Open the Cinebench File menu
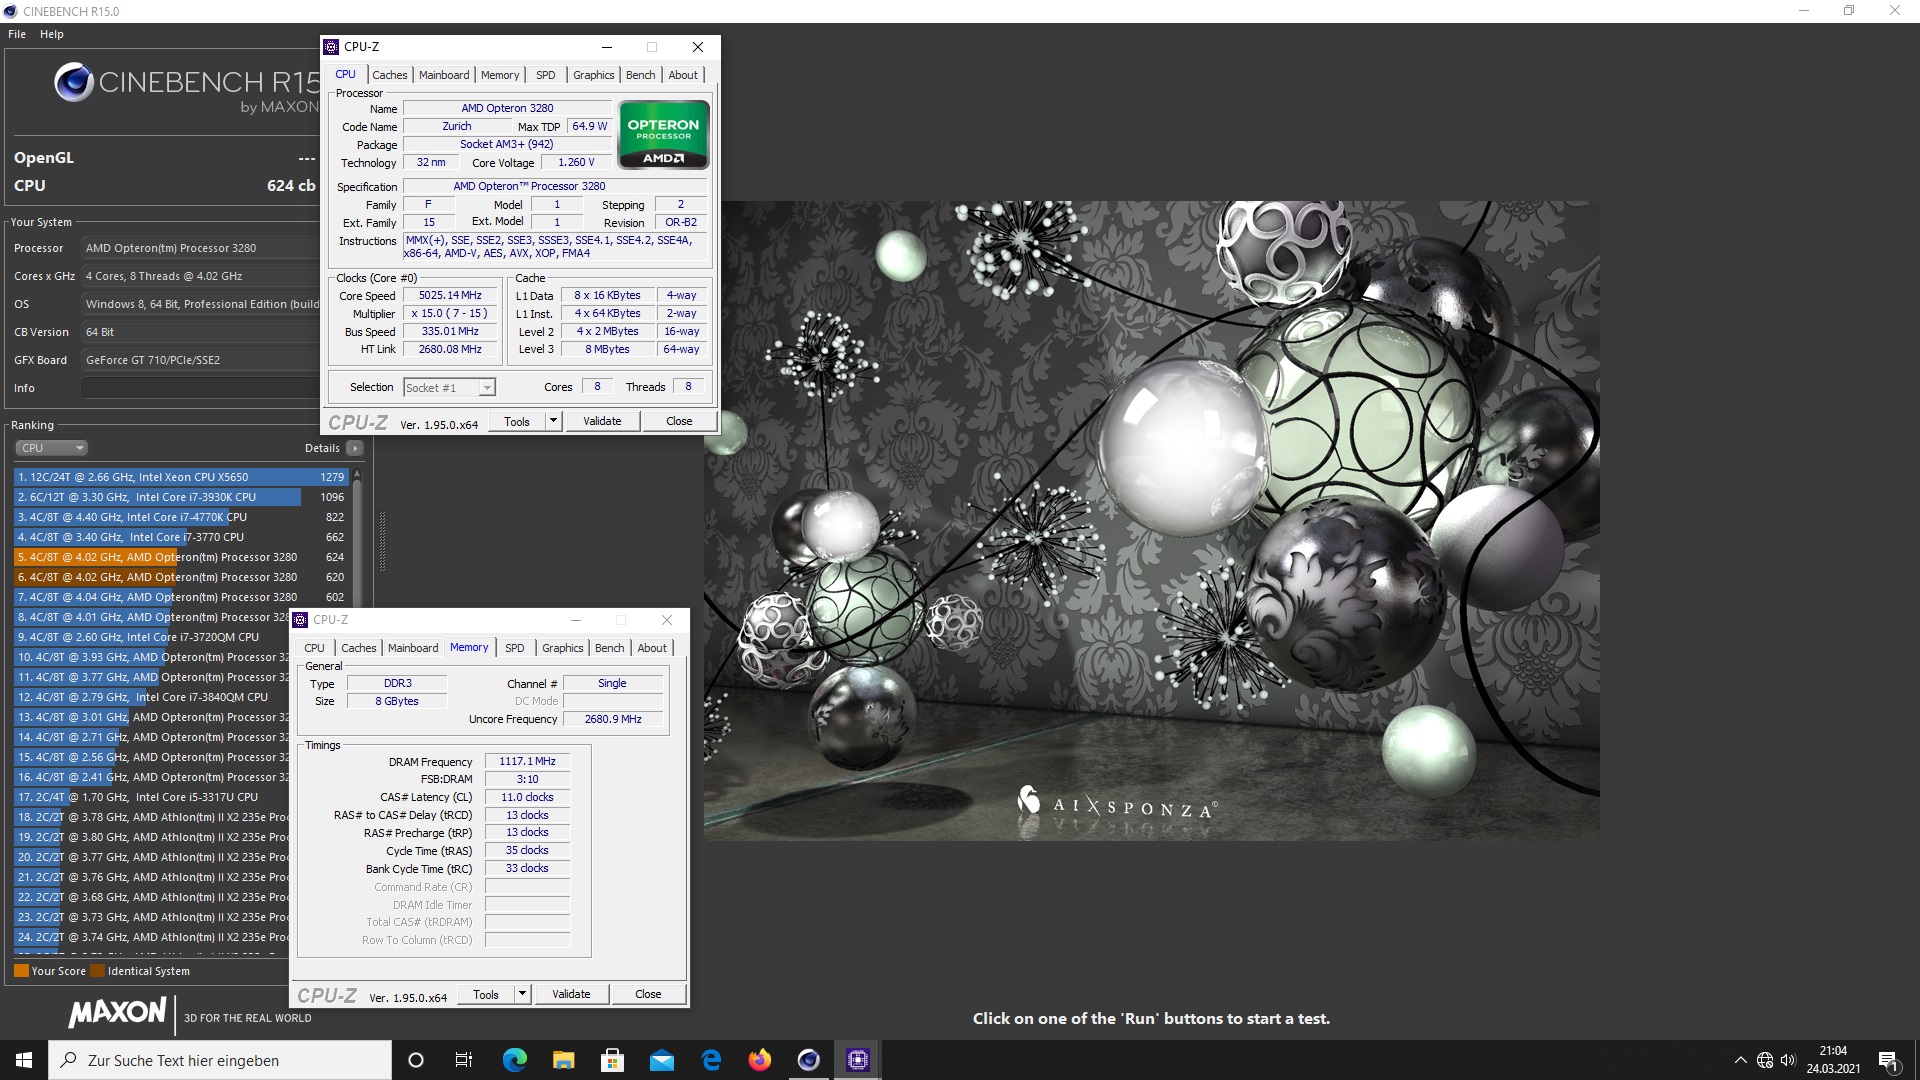Screen dimensions: 1920x1080 [17, 34]
